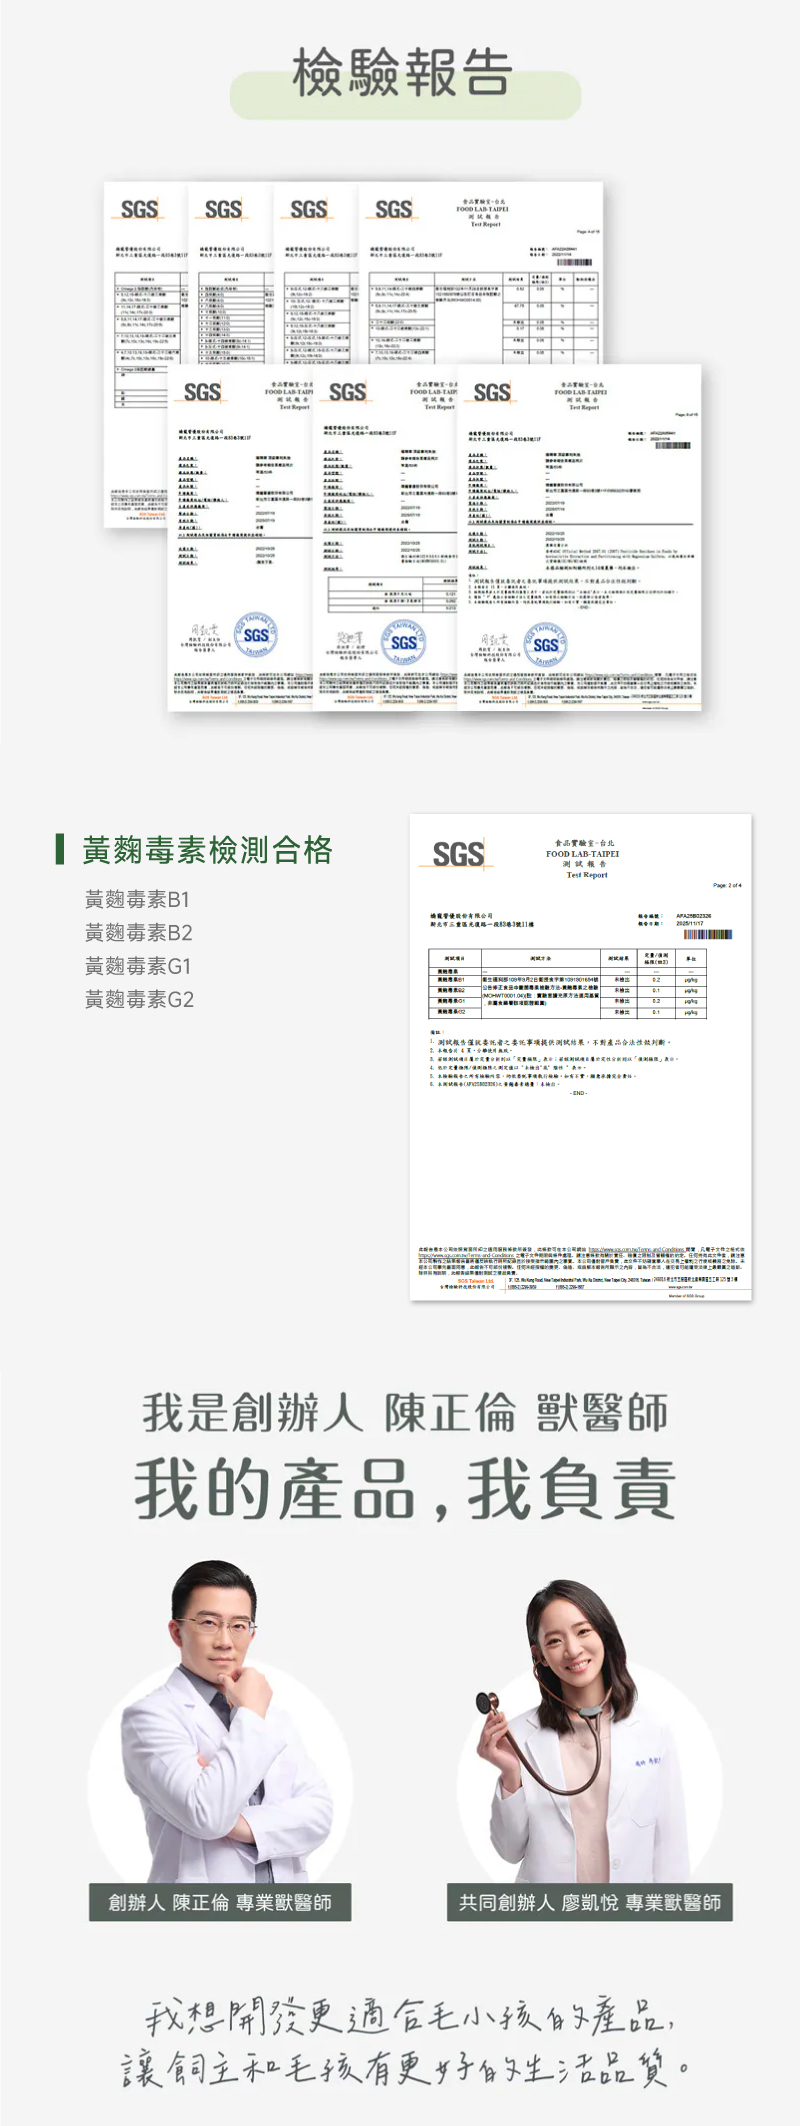Viewport: 800px width, 2126px height.
Task: Click the Page 2 of 4 text on the report
Action: click(727, 885)
